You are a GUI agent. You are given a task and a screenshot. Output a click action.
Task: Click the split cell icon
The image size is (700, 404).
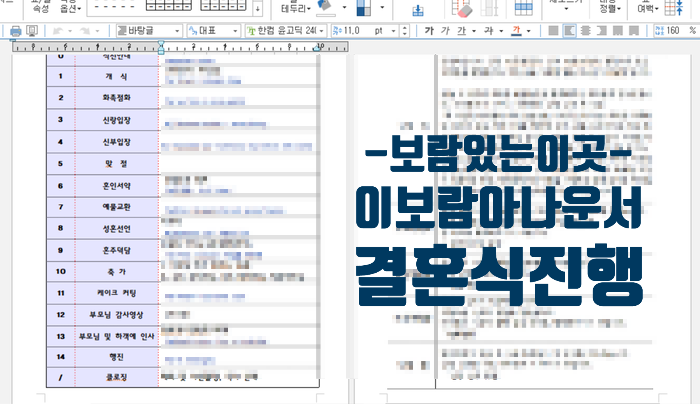490,8
